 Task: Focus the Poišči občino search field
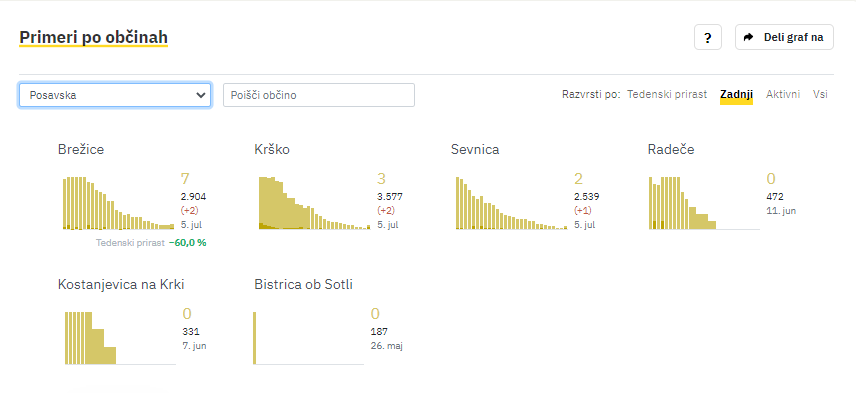point(319,95)
